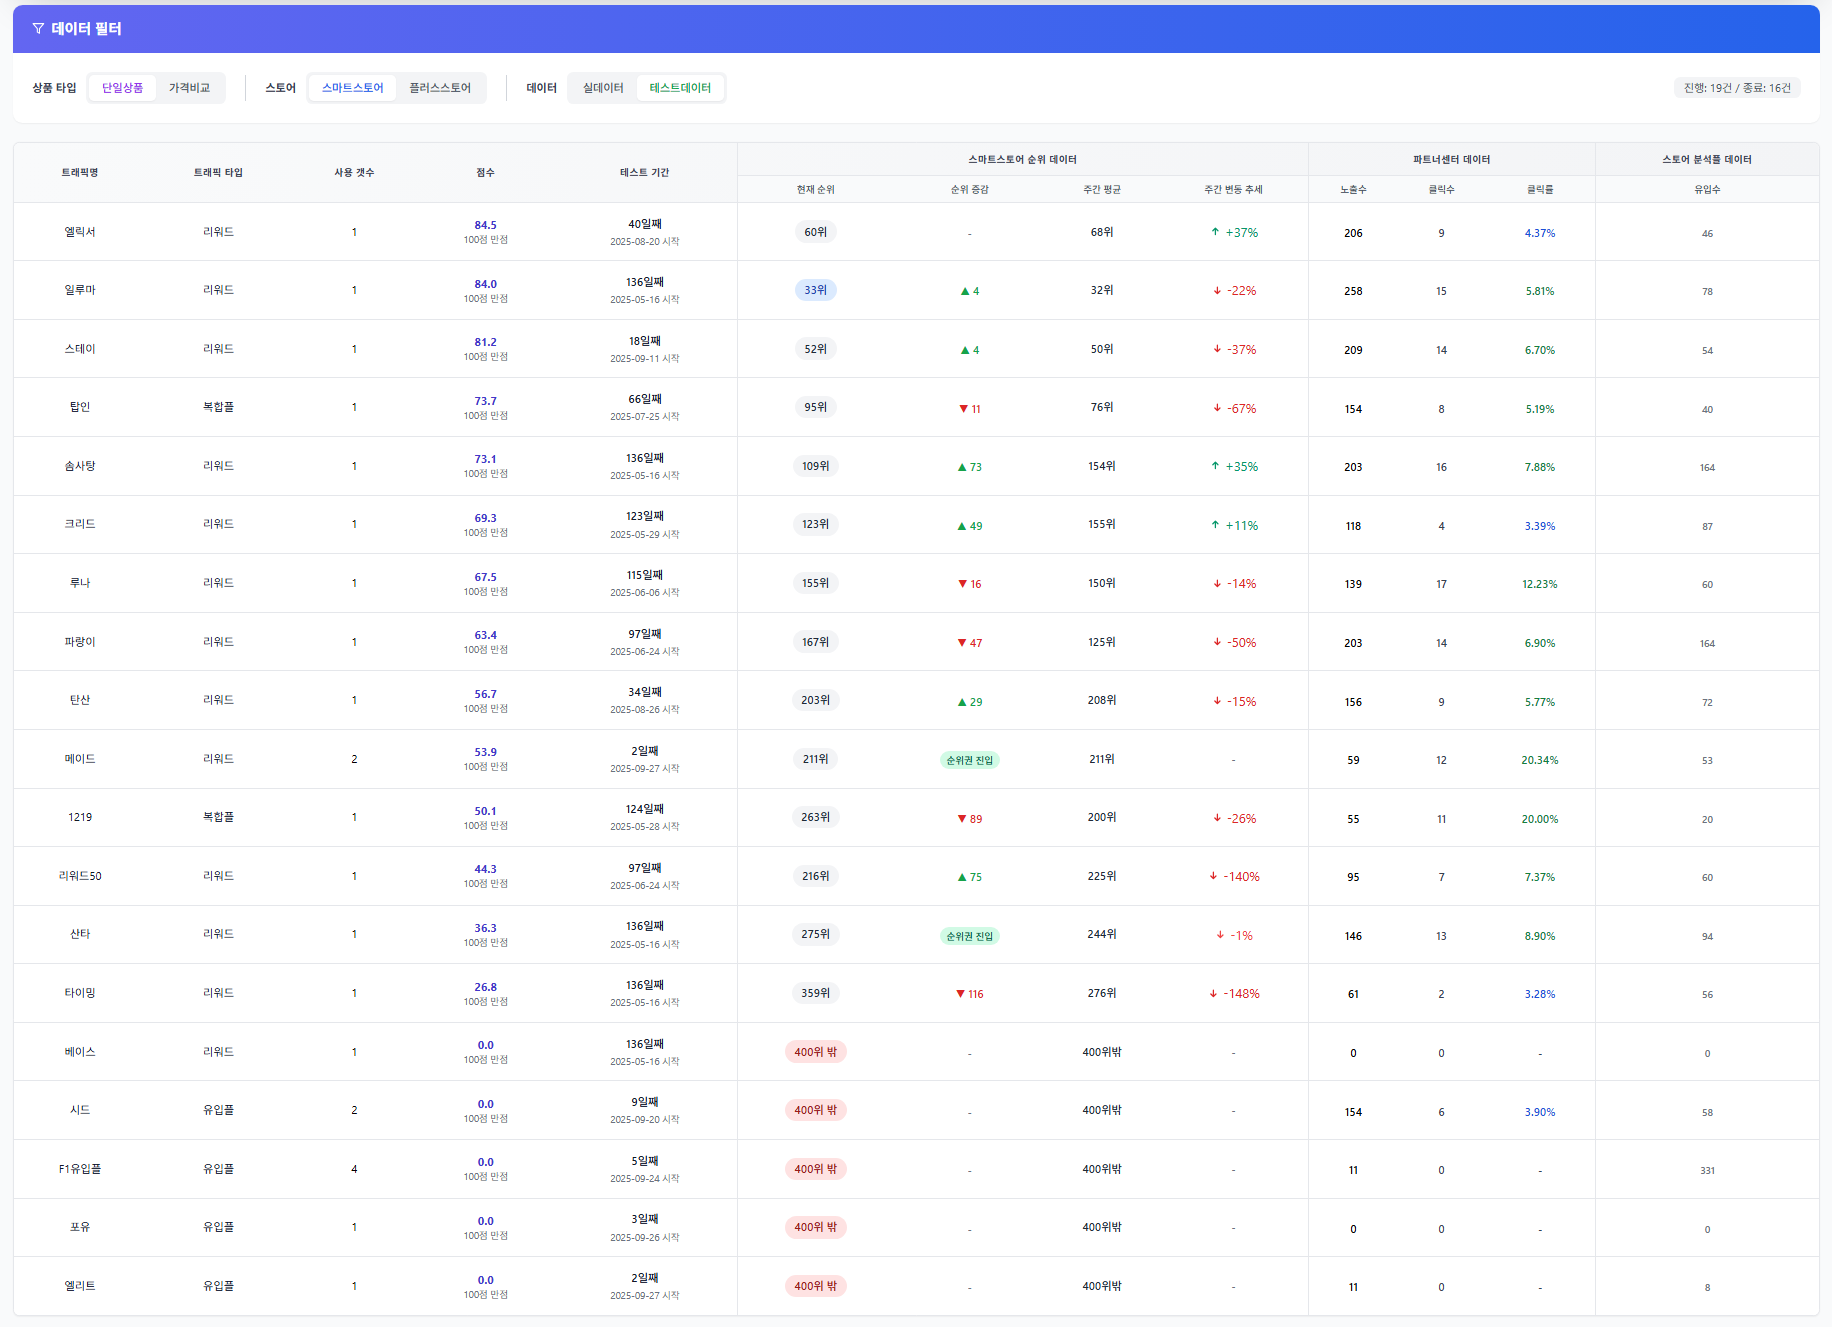Click the 현재 순위 column header
Viewport: 1832px width, 1327px height.
(815, 190)
